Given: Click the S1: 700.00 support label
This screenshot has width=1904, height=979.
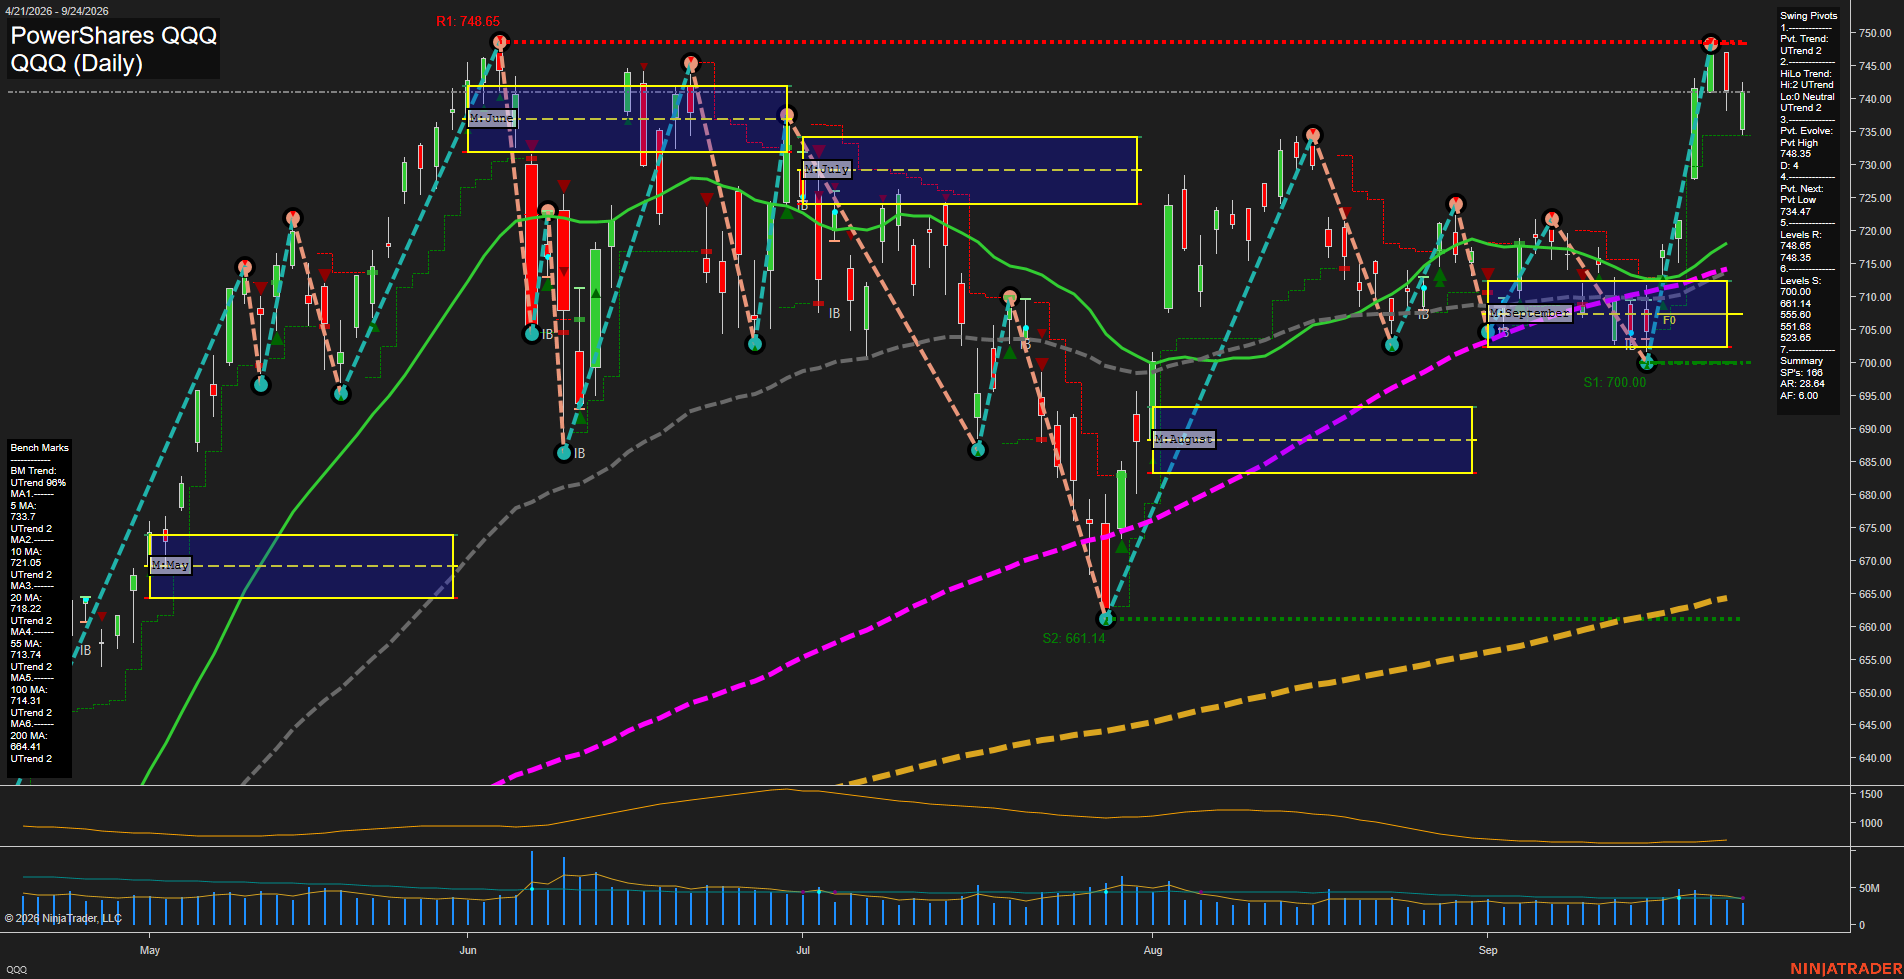Looking at the screenshot, I should (1614, 382).
